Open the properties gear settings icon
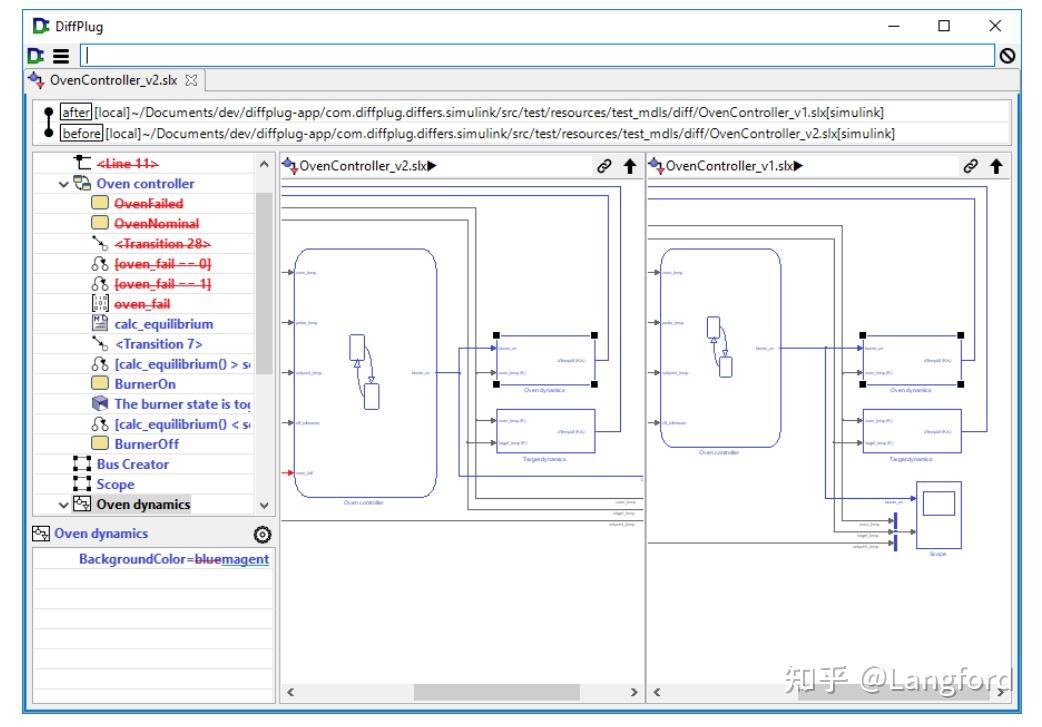1042x727 pixels. click(262, 534)
